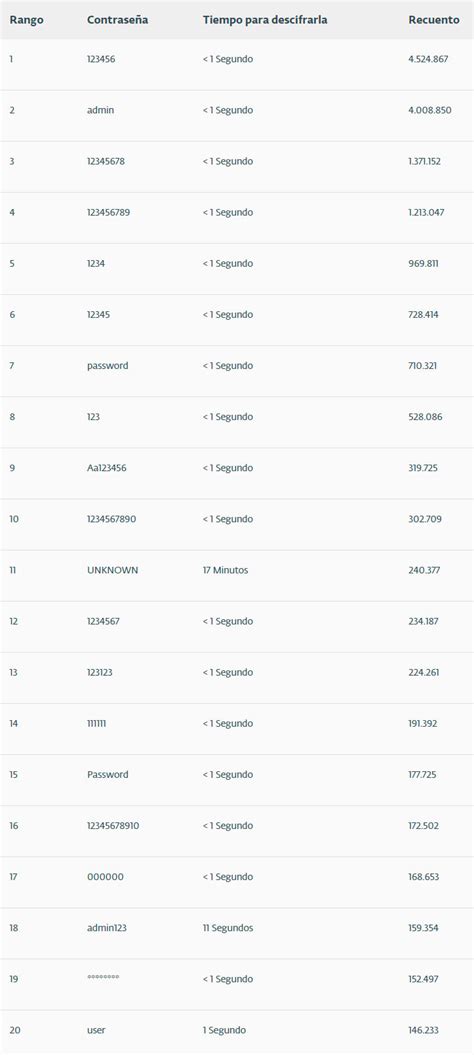Click the count 4.008.850

[x=430, y=110]
